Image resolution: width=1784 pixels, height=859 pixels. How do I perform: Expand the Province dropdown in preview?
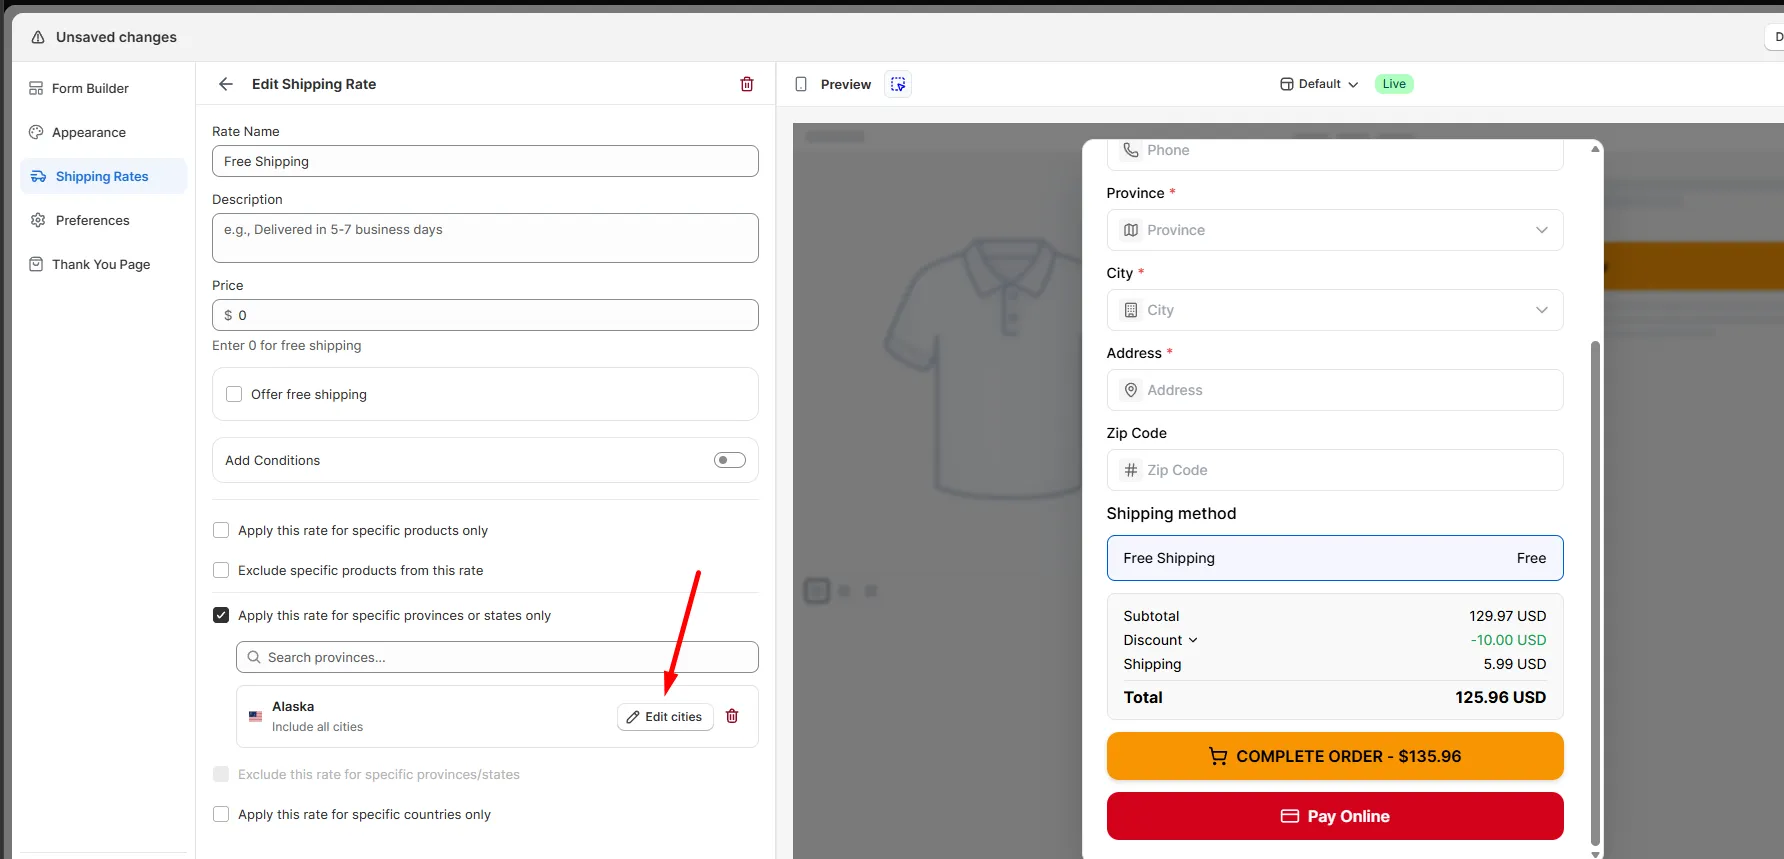click(x=1335, y=230)
